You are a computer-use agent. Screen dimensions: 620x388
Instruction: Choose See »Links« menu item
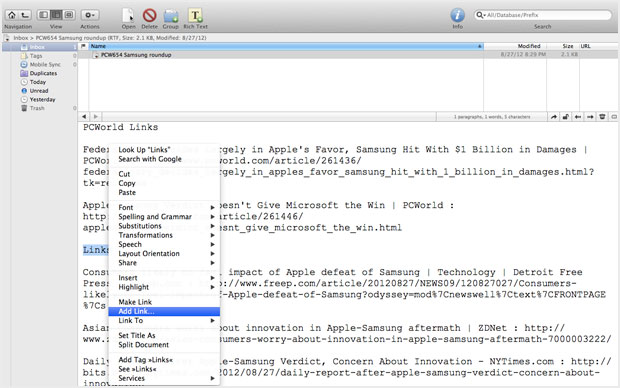[x=164, y=369]
